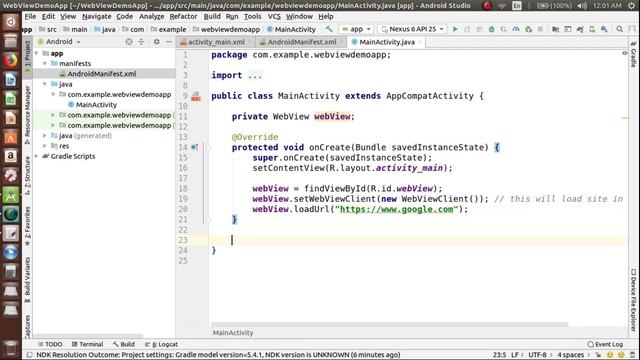Open LibreOffice Writer from dock
This screenshot has width=640, height=360.
click(x=11, y=80)
